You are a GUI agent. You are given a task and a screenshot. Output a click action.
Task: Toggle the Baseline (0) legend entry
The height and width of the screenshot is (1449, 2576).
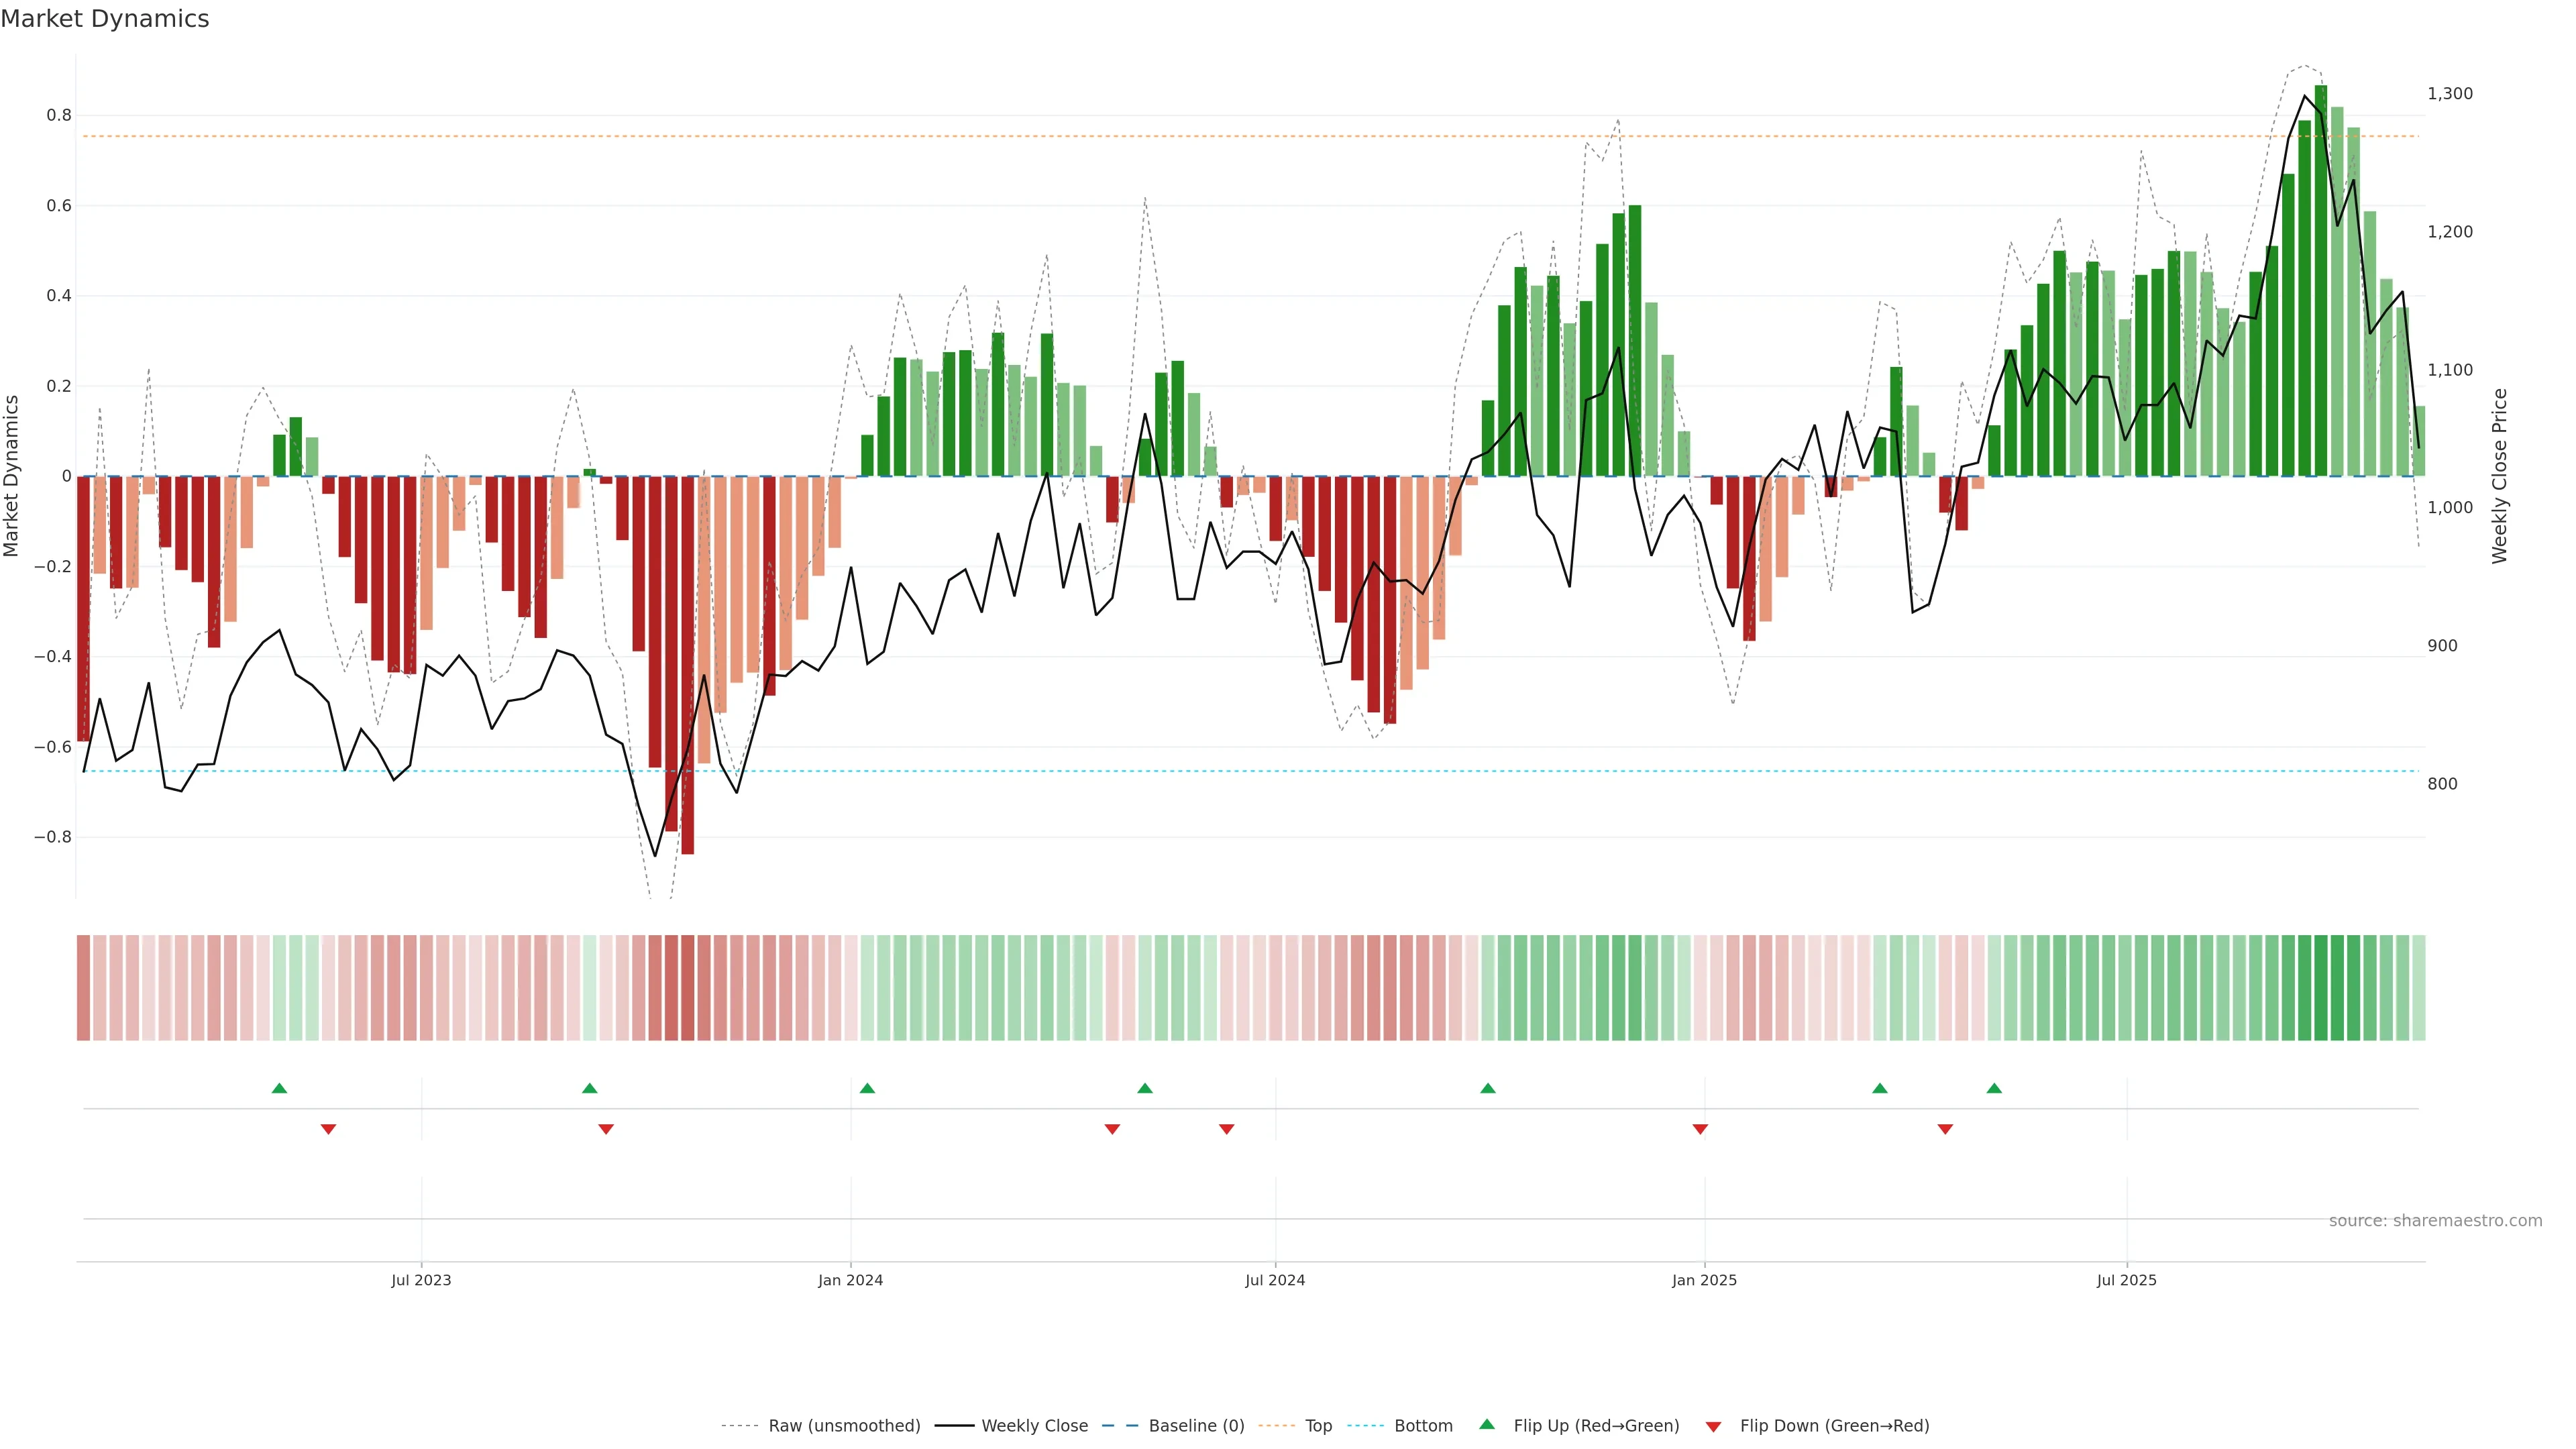click(1196, 1426)
